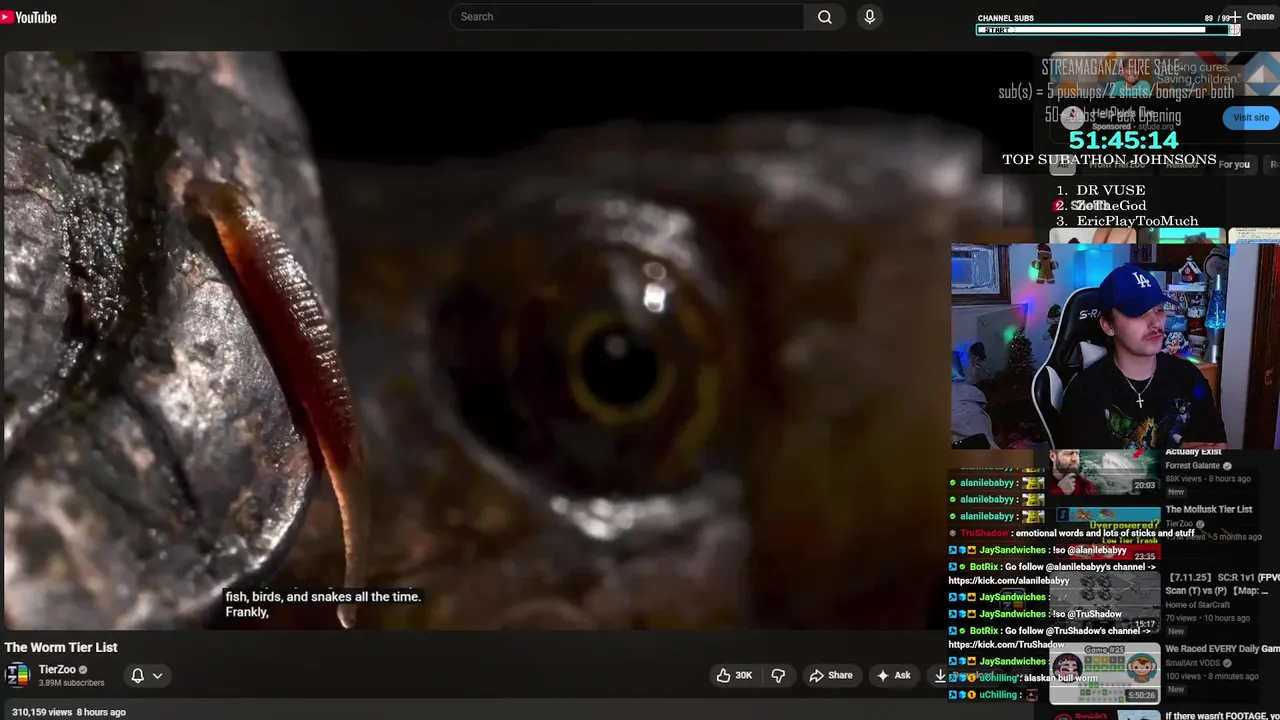Click the channel subs progress bar

[1108, 30]
